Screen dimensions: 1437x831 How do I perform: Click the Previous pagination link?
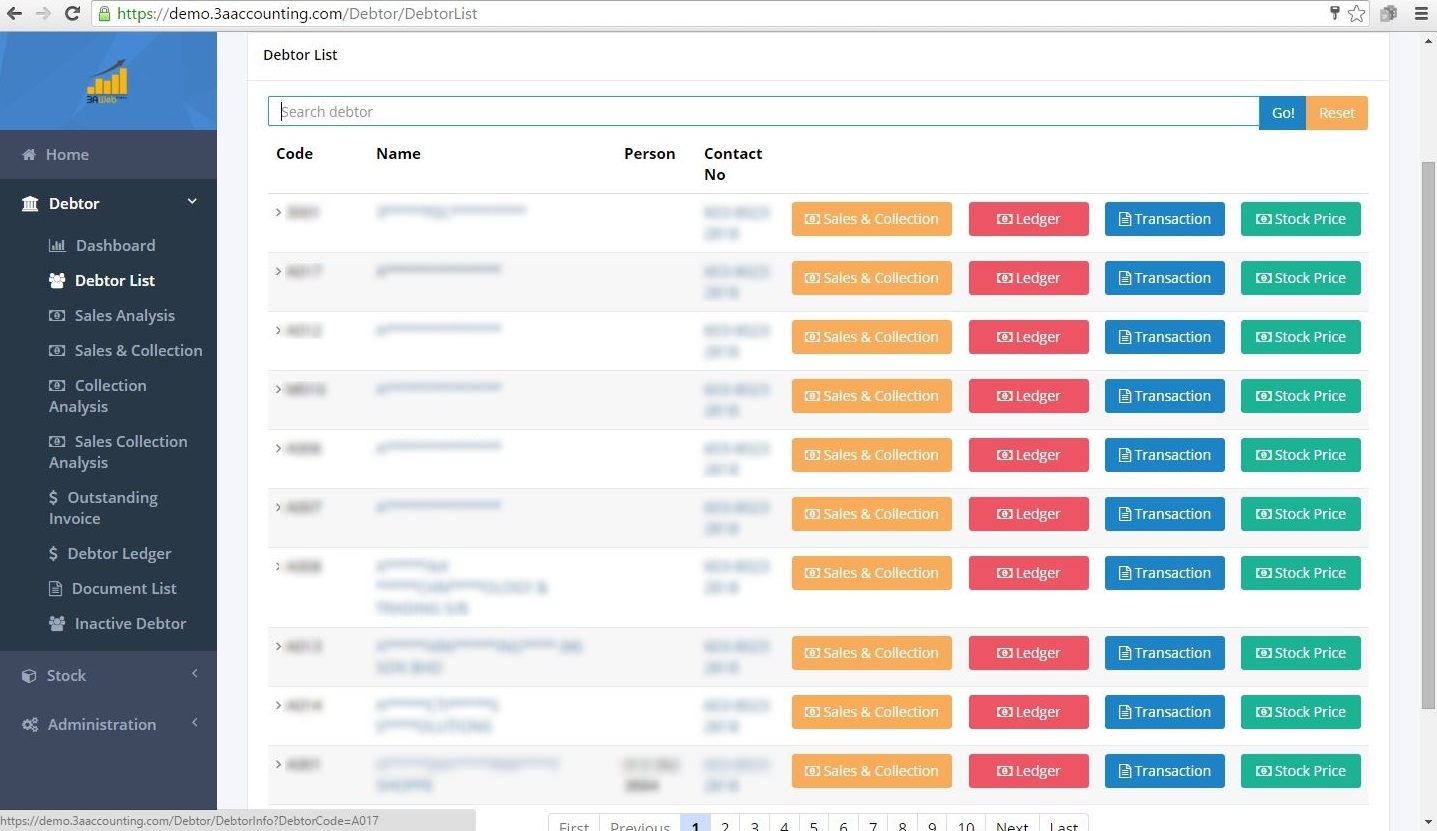640,822
